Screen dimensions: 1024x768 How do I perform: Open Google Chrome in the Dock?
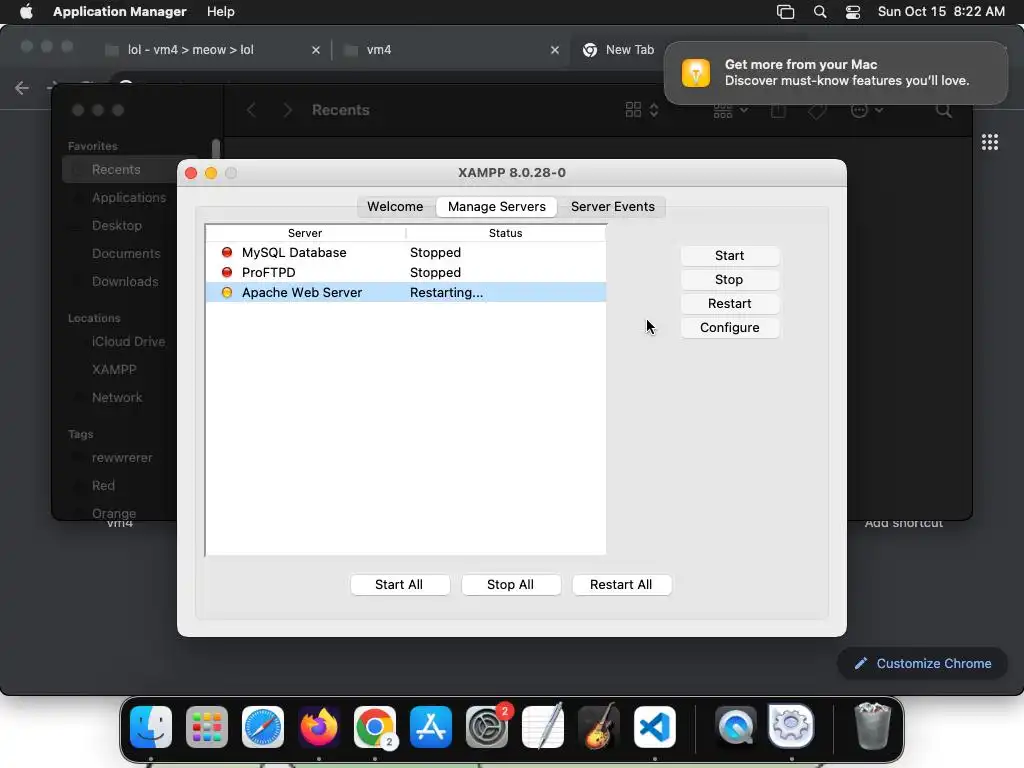(x=375, y=726)
